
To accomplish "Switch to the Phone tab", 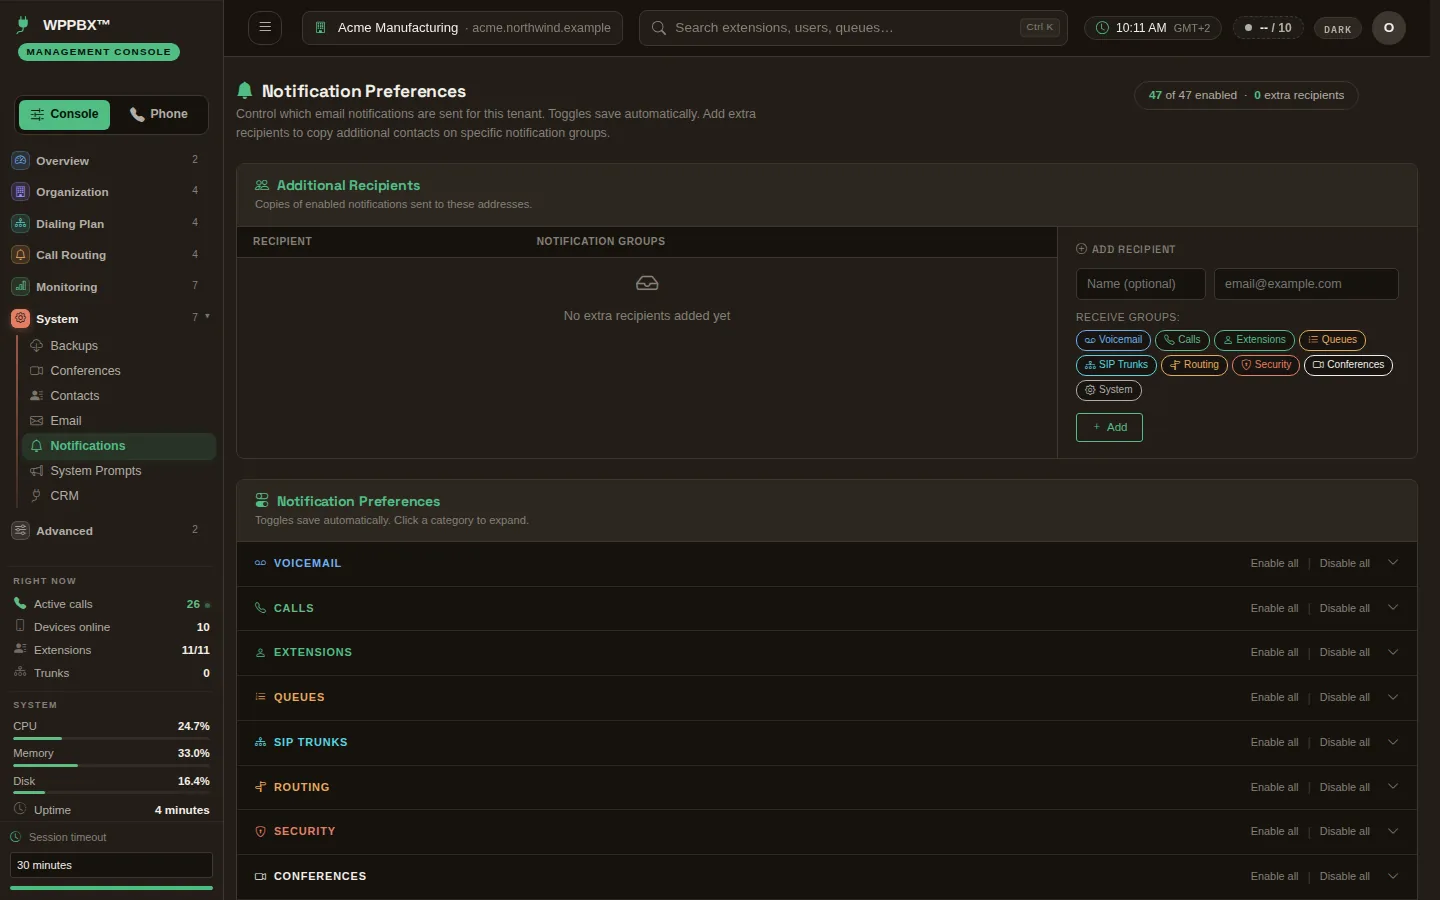I will [x=159, y=114].
